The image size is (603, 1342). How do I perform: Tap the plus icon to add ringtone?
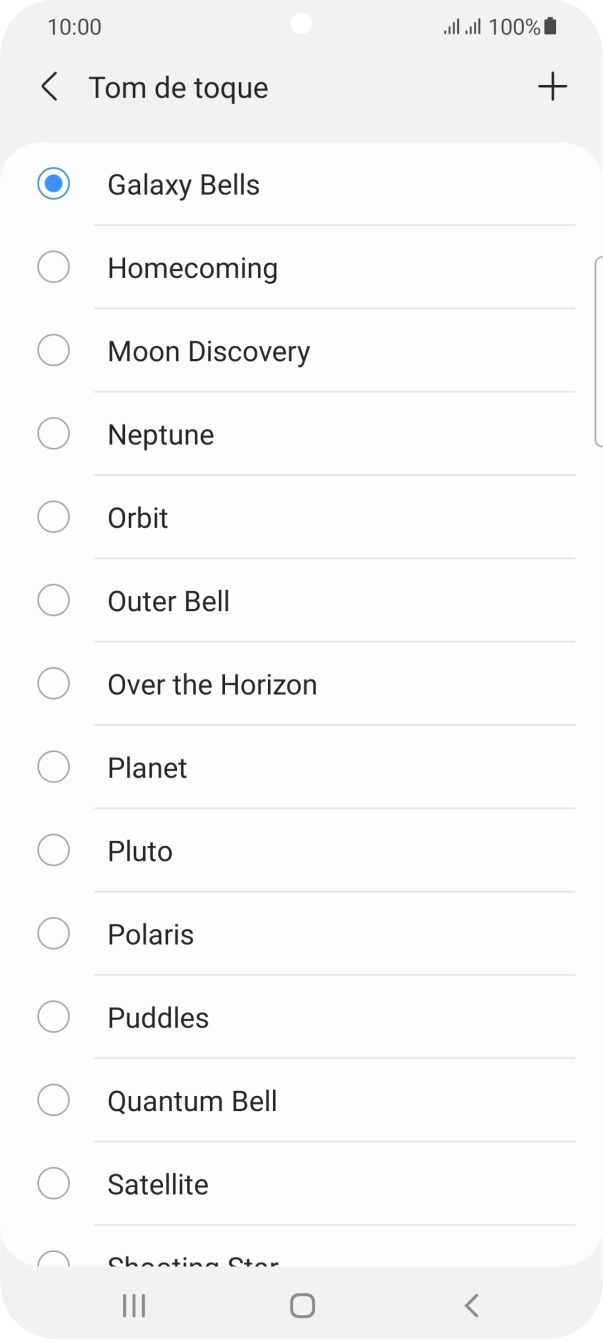click(x=551, y=87)
